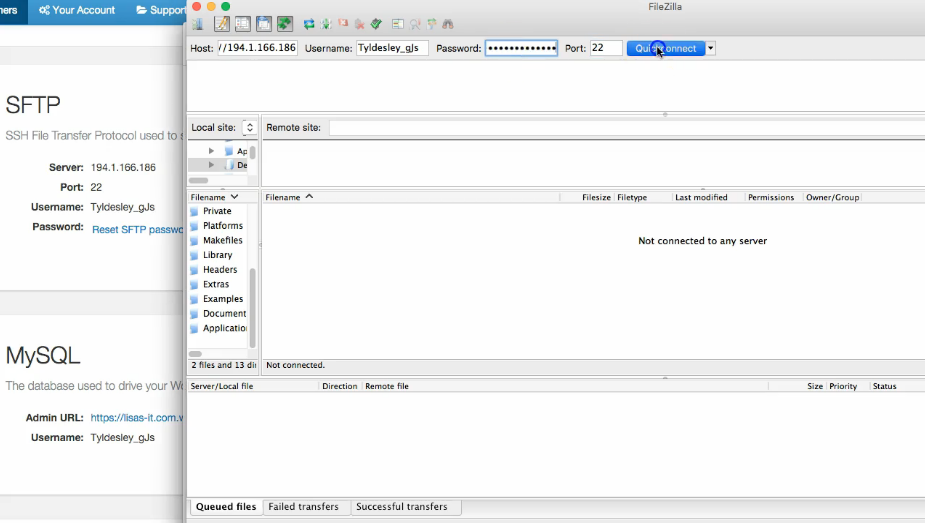
Task: Select the Library folder
Action: (x=217, y=255)
